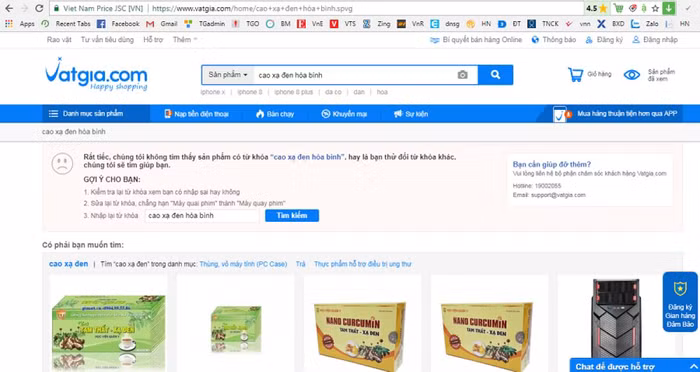The height and width of the screenshot is (372, 700).
Task: Click the browser back arrow
Action: coord(9,8)
